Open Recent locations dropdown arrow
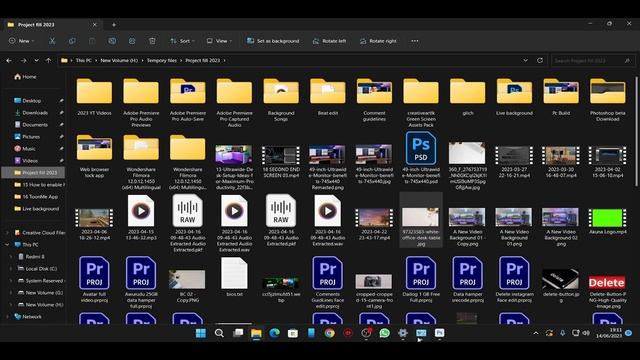640x360 pixels. point(36,60)
